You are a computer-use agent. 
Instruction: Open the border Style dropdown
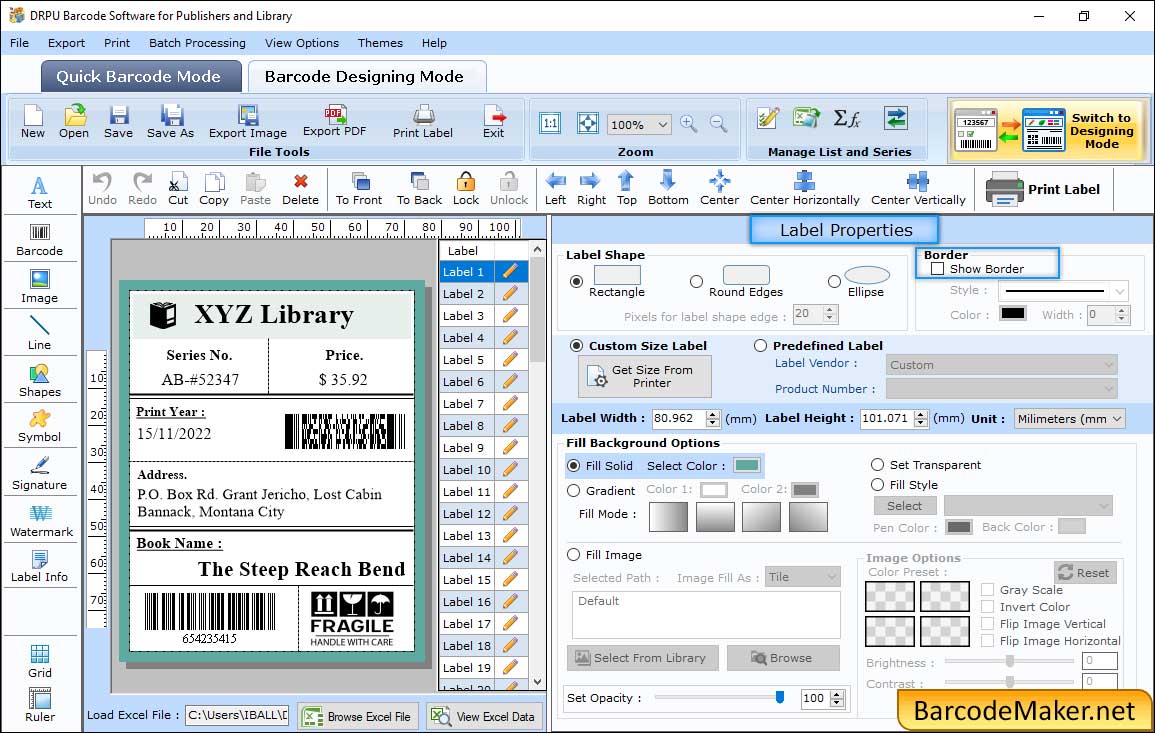pyautogui.click(x=1063, y=291)
